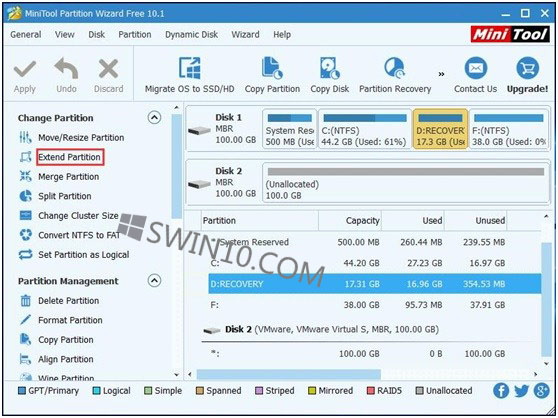This screenshot has width=558, height=418.
Task: Click GPT/Primary legend color swatch
Action: click(22, 391)
